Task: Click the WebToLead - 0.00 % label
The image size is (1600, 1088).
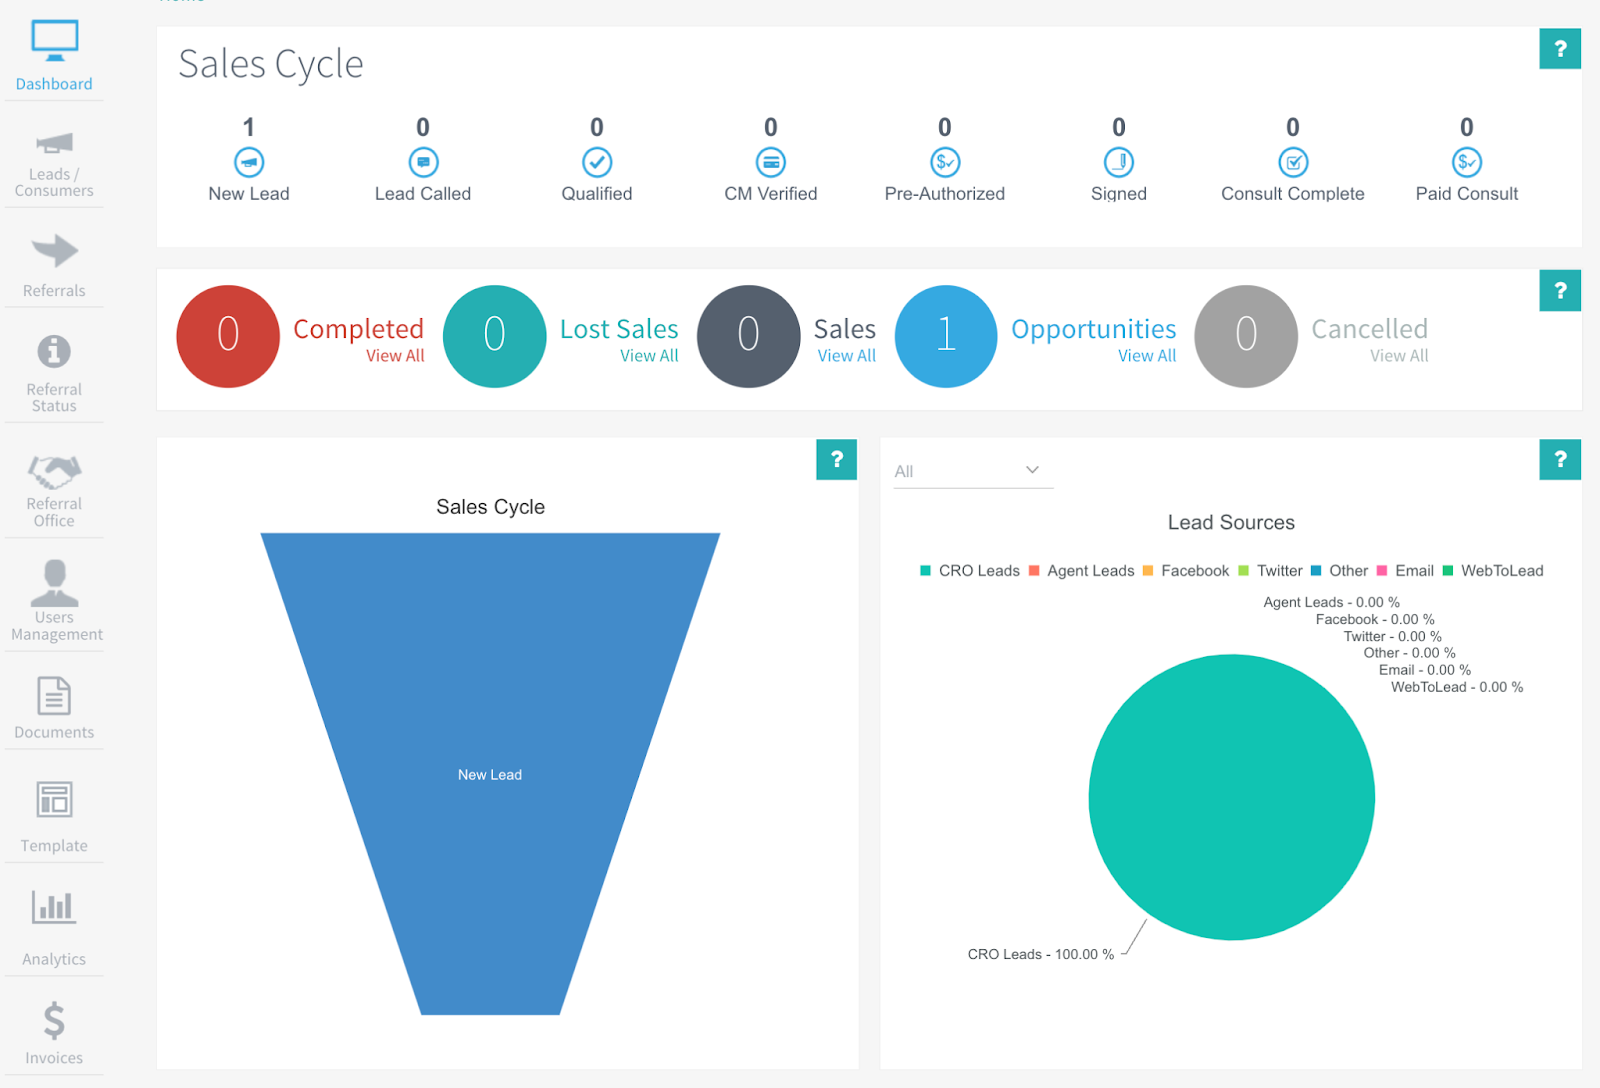Action: (1457, 687)
